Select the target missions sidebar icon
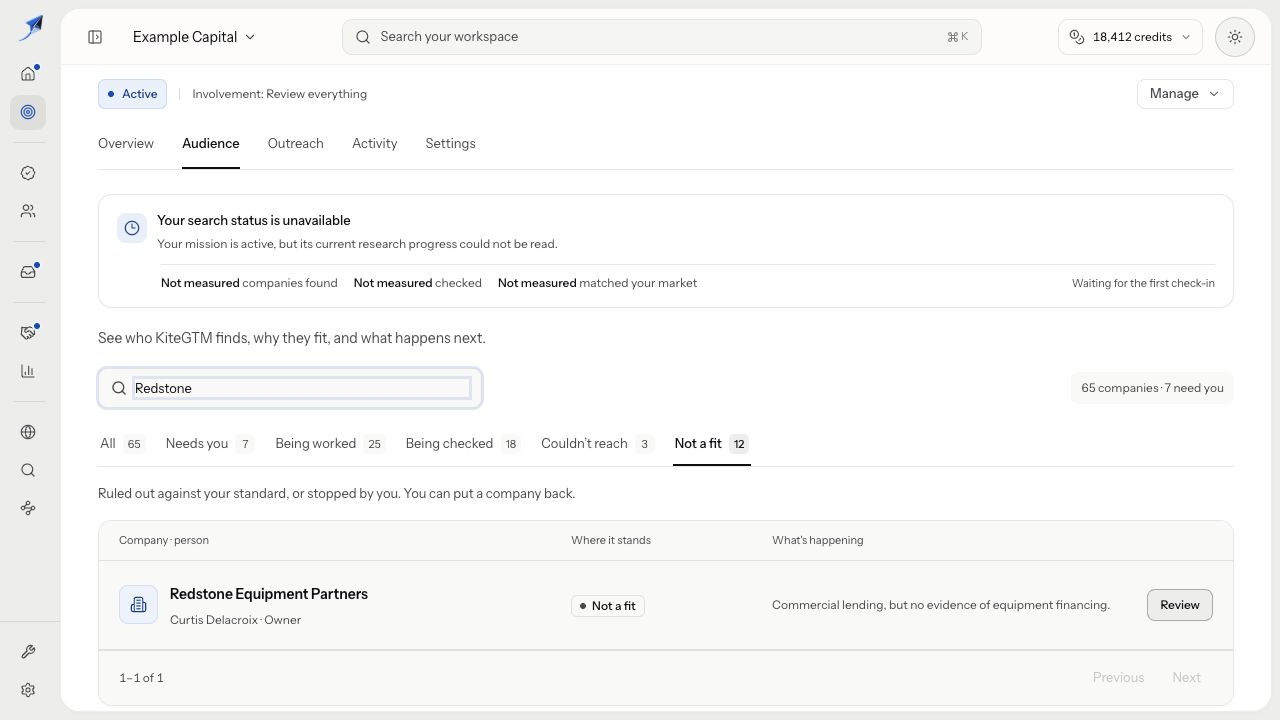This screenshot has height=720, width=1280. (28, 112)
